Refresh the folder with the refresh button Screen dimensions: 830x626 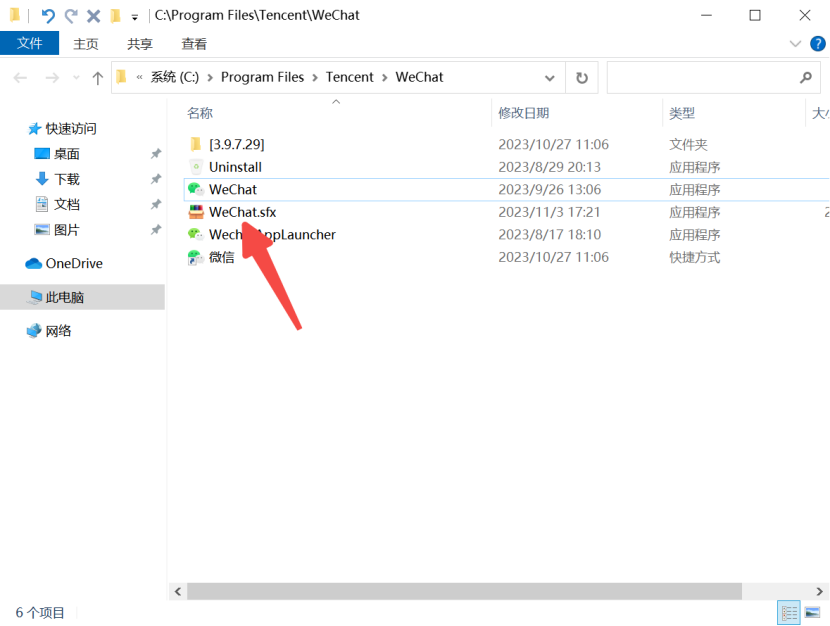[x=582, y=78]
